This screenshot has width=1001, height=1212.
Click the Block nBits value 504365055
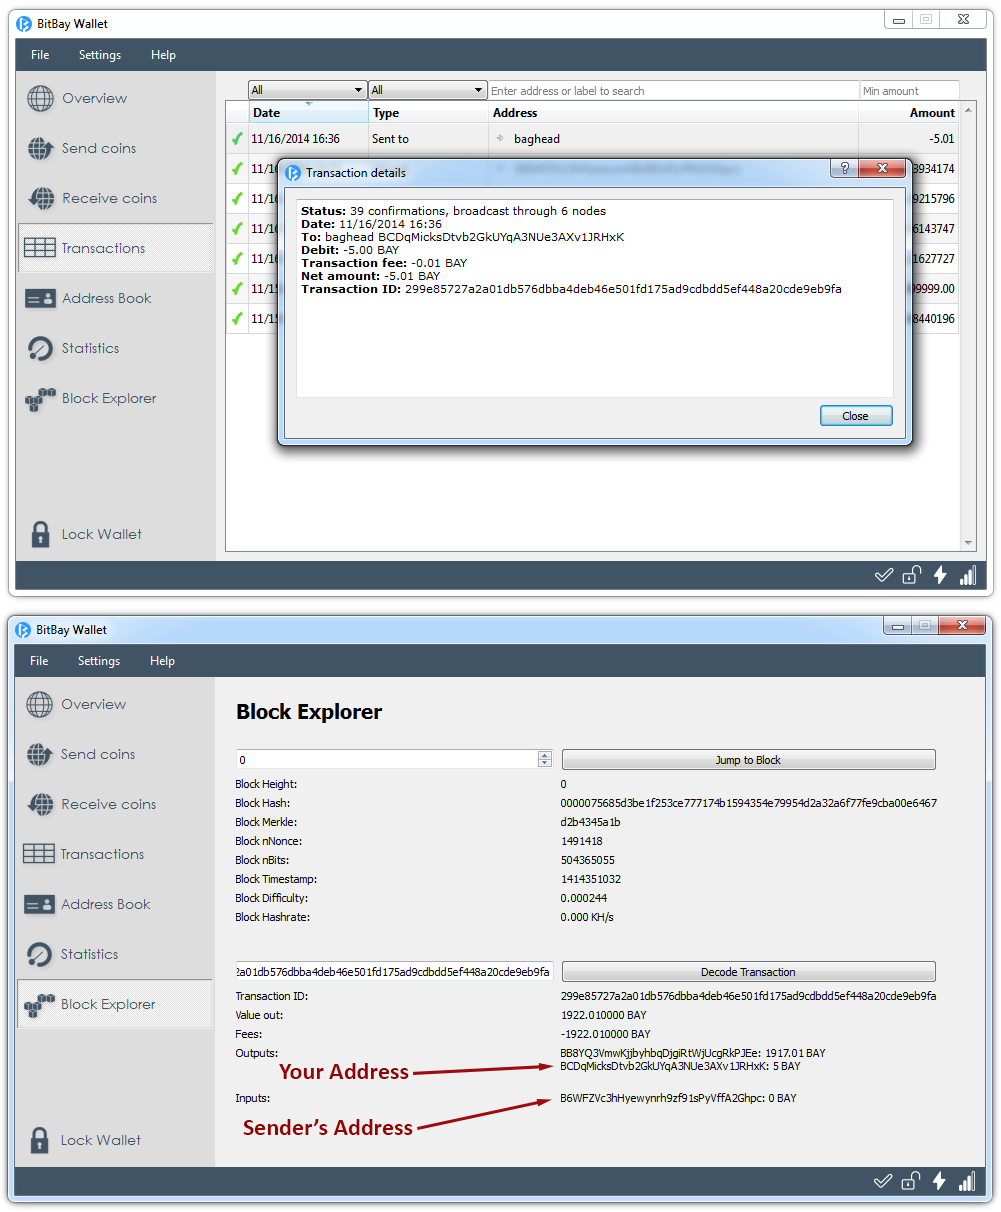588,860
